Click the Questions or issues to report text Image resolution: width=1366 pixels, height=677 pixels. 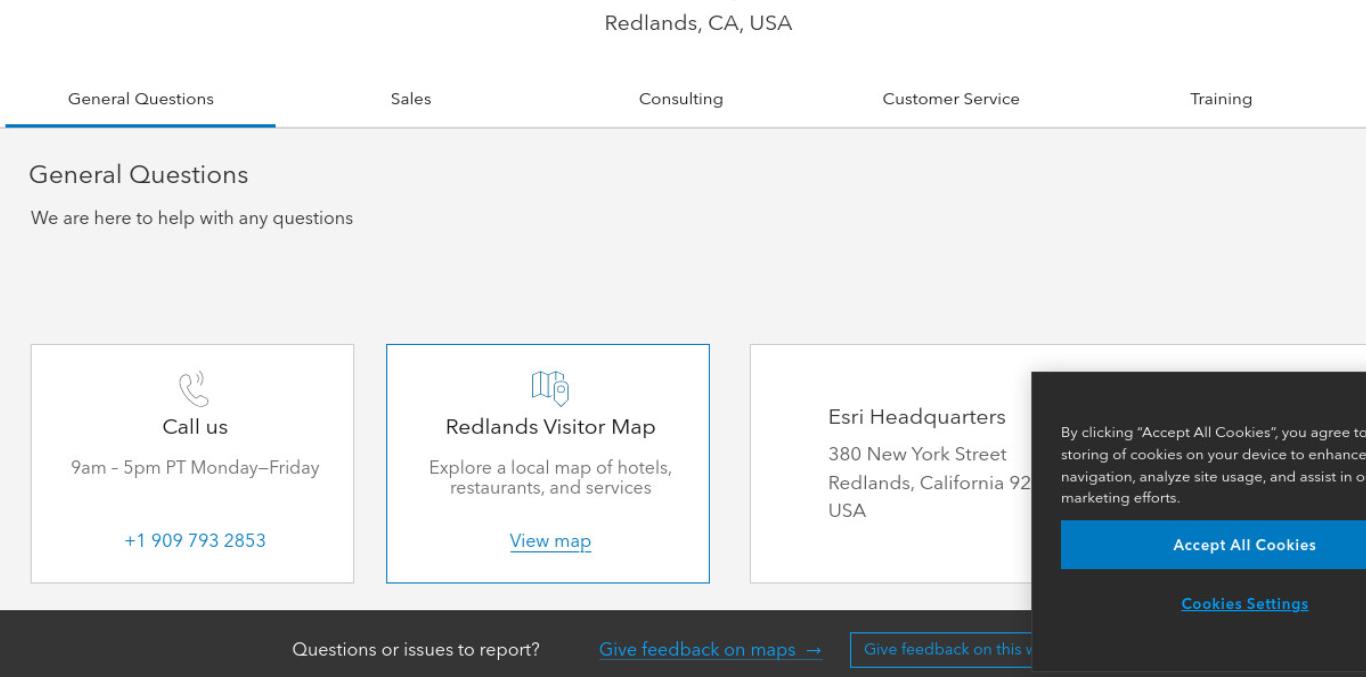415,650
